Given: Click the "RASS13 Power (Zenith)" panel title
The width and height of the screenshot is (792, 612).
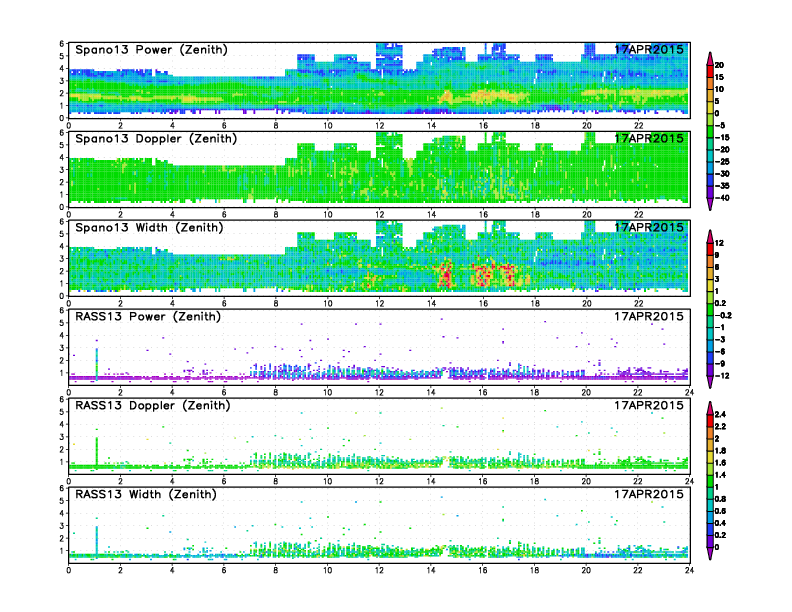Looking at the screenshot, I should [x=148, y=317].
